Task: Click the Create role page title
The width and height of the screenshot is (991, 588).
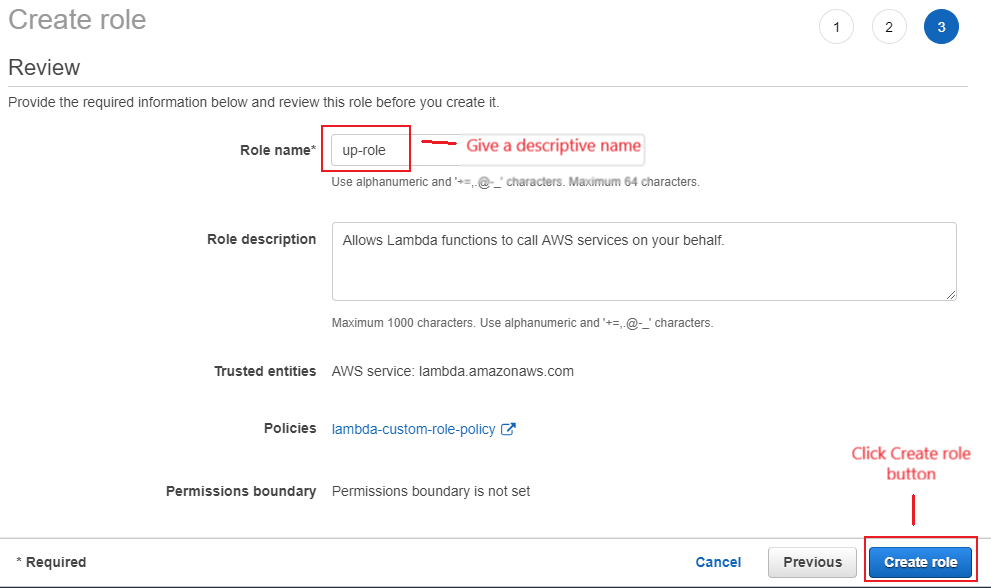Action: [76, 20]
